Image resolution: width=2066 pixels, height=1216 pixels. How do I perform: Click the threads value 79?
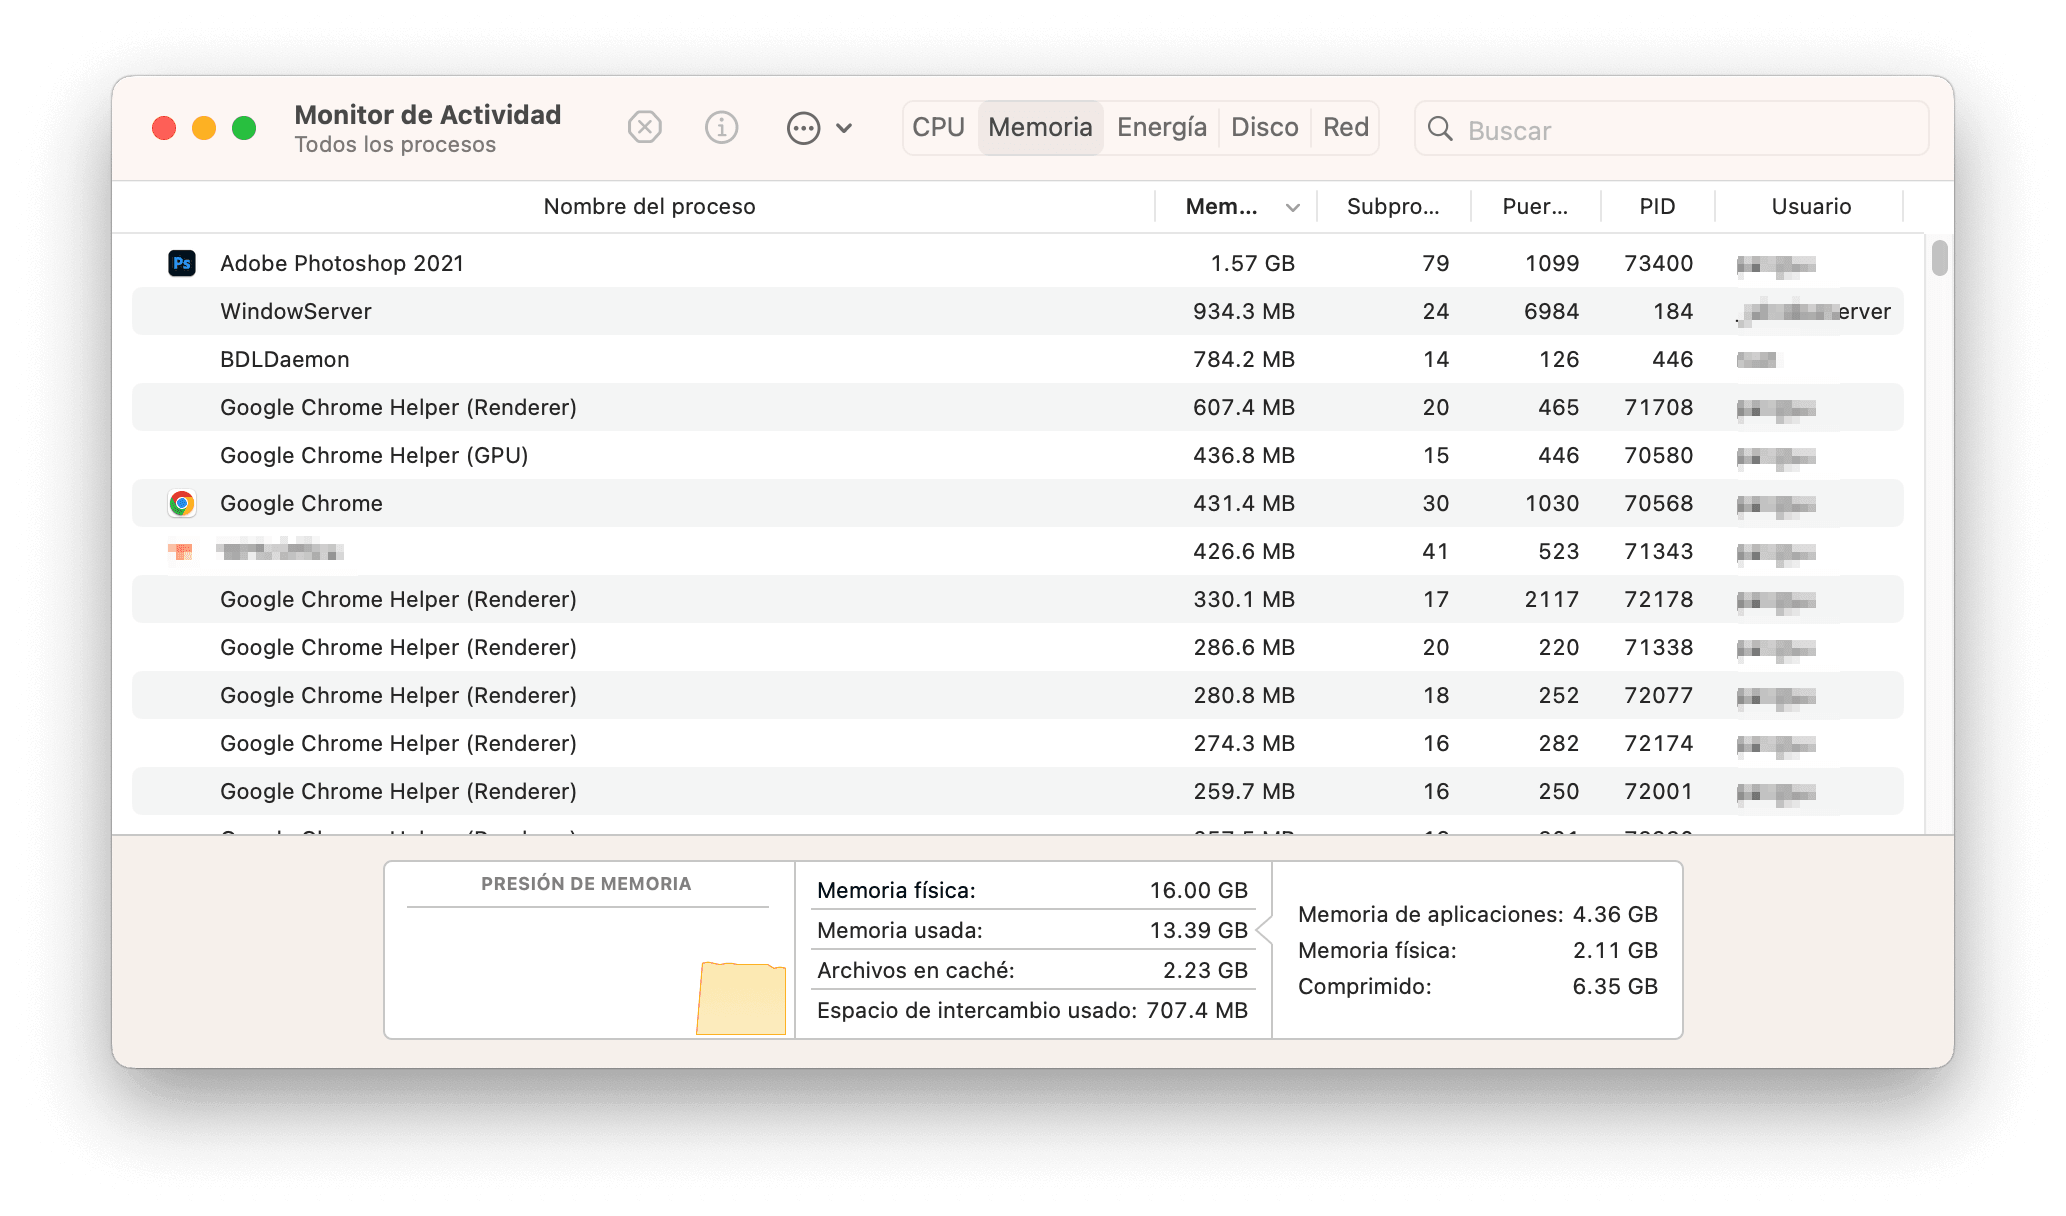pyautogui.click(x=1436, y=263)
